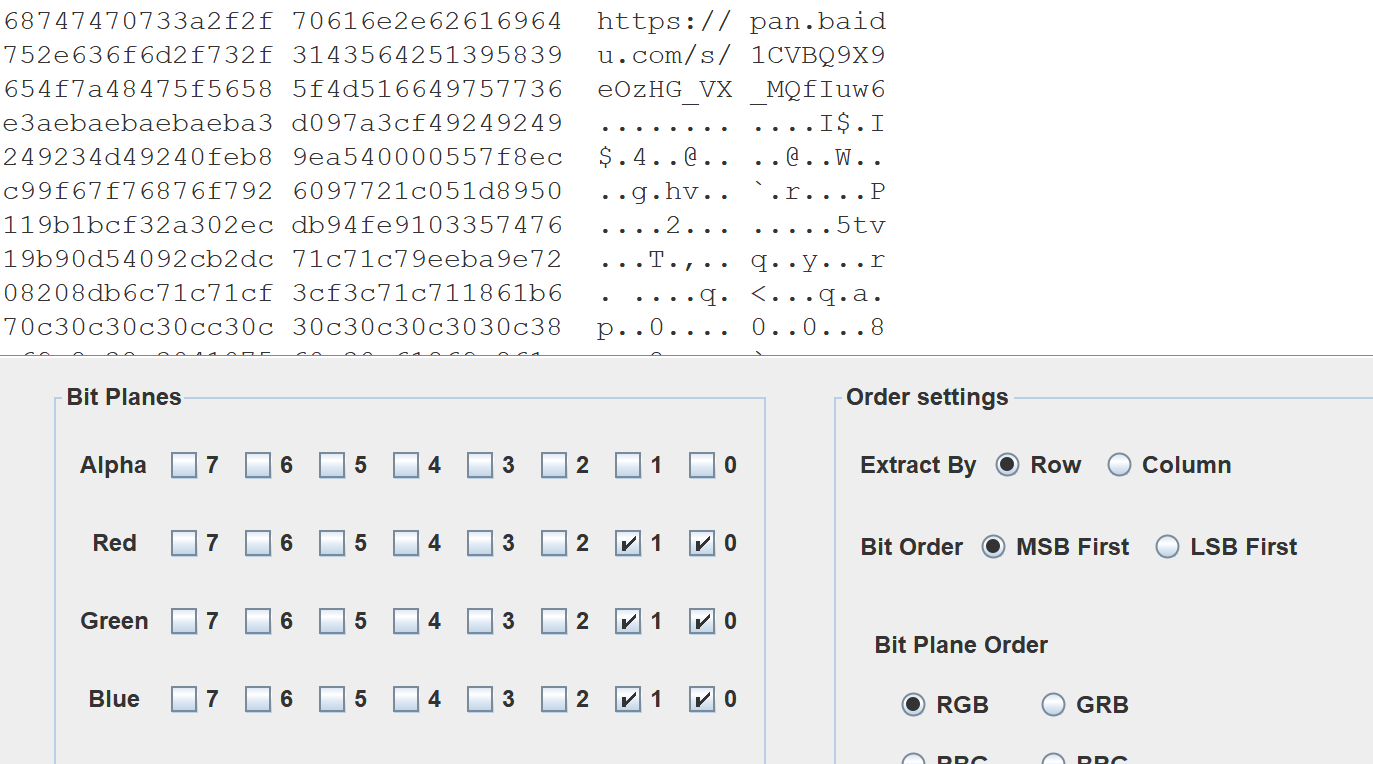Select Extract By Column option
The height and width of the screenshot is (764, 1373).
tap(1120, 465)
